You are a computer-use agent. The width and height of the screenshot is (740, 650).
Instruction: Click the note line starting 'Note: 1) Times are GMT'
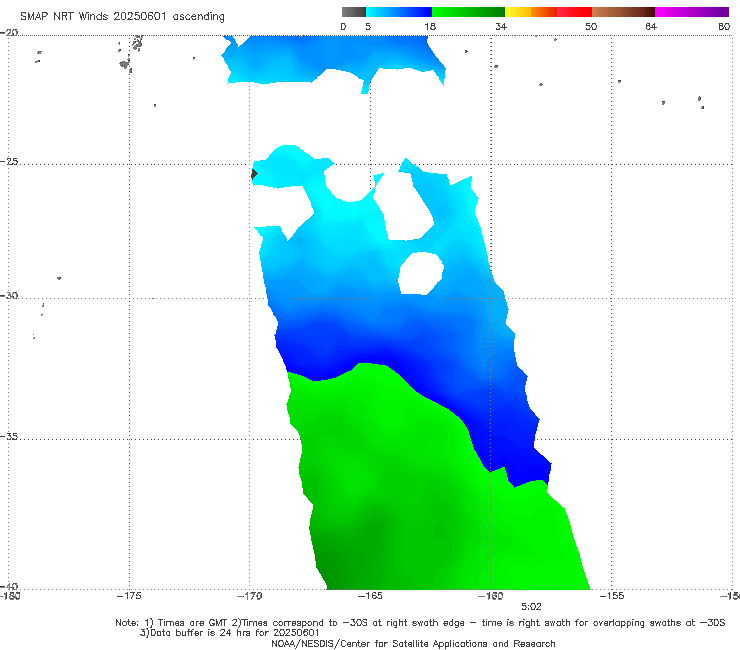click(420, 623)
